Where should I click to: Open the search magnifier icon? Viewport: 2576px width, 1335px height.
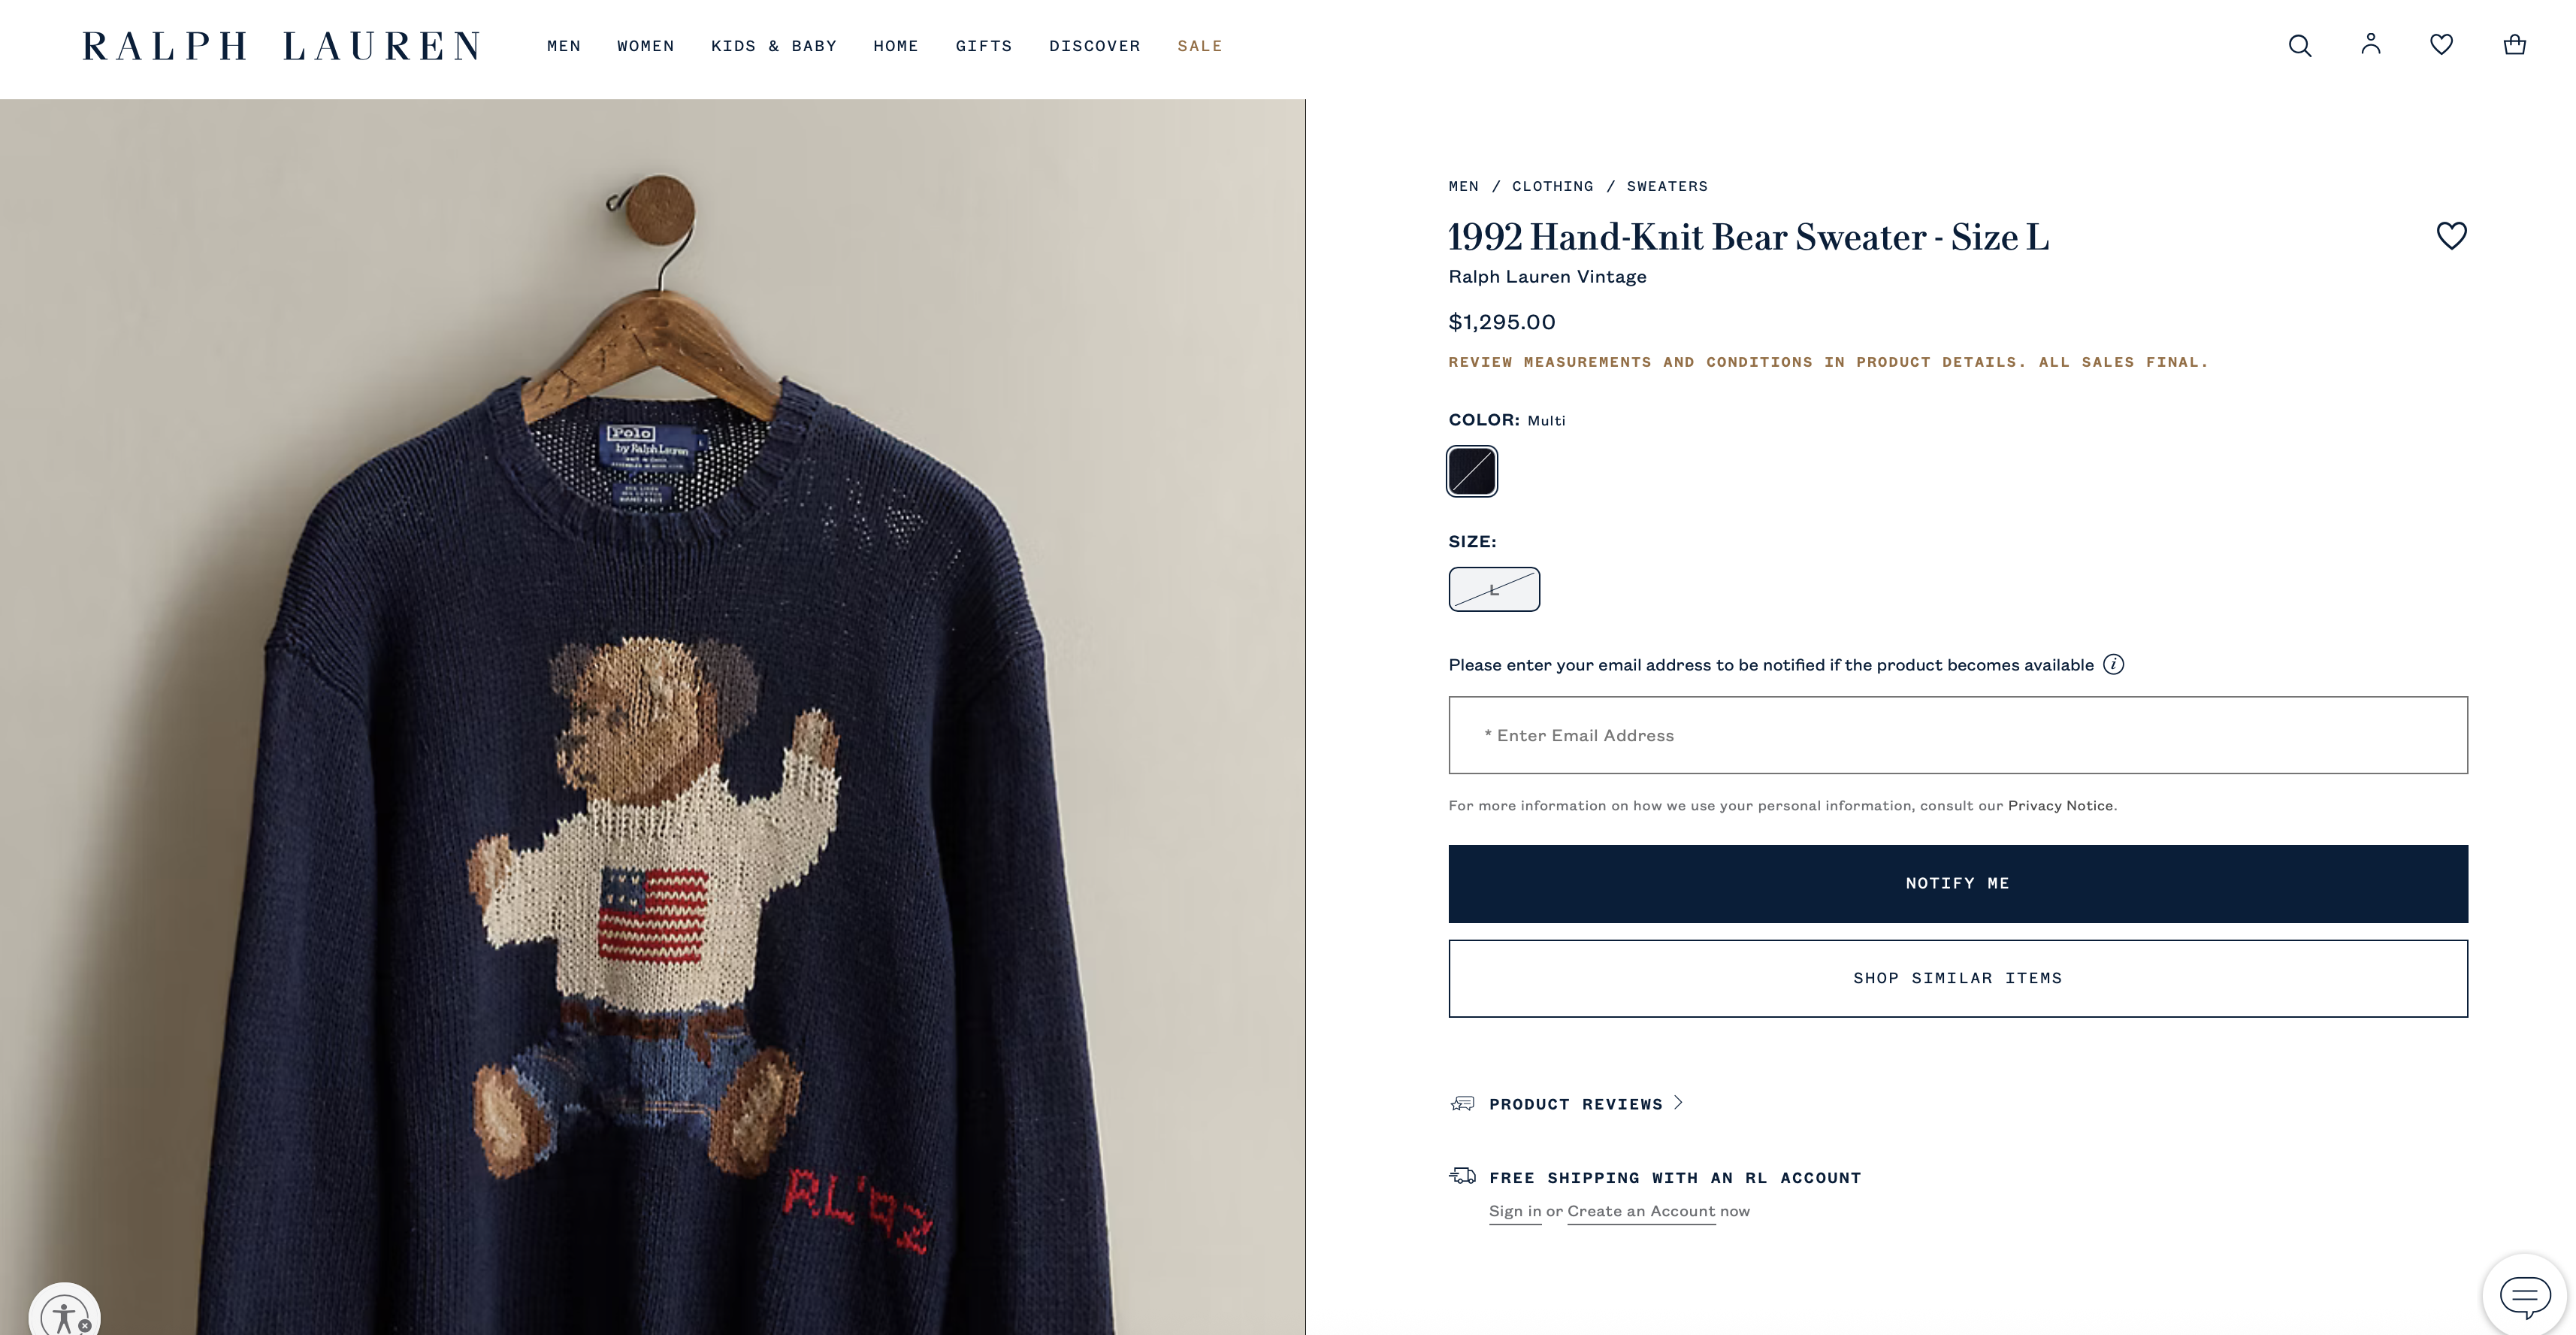click(2299, 46)
